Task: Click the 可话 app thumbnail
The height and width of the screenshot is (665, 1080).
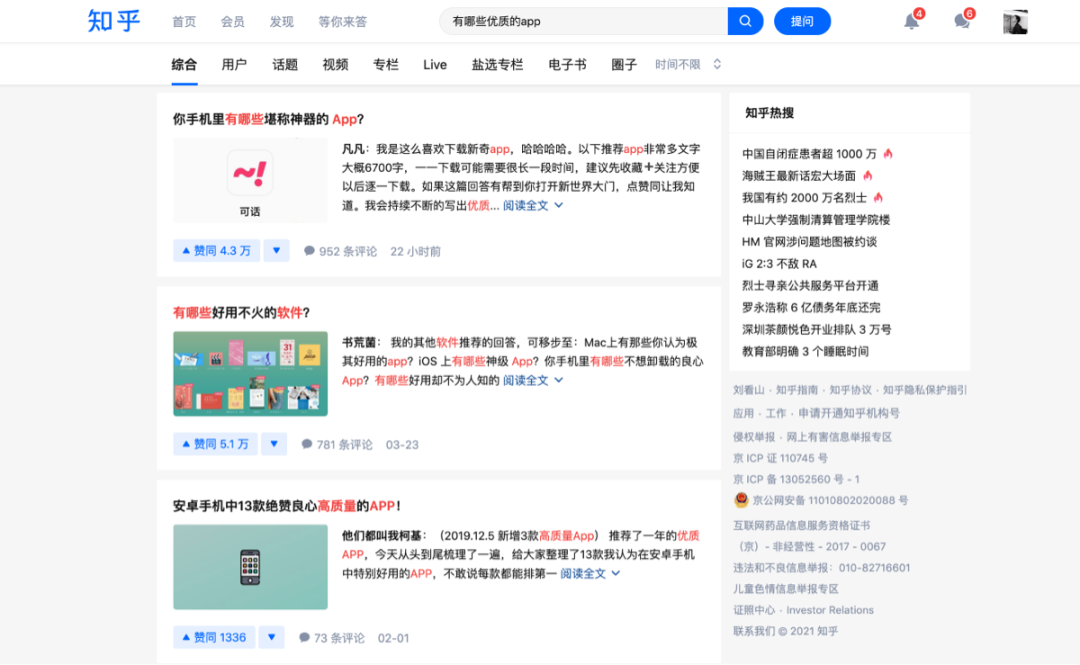Action: point(250,180)
